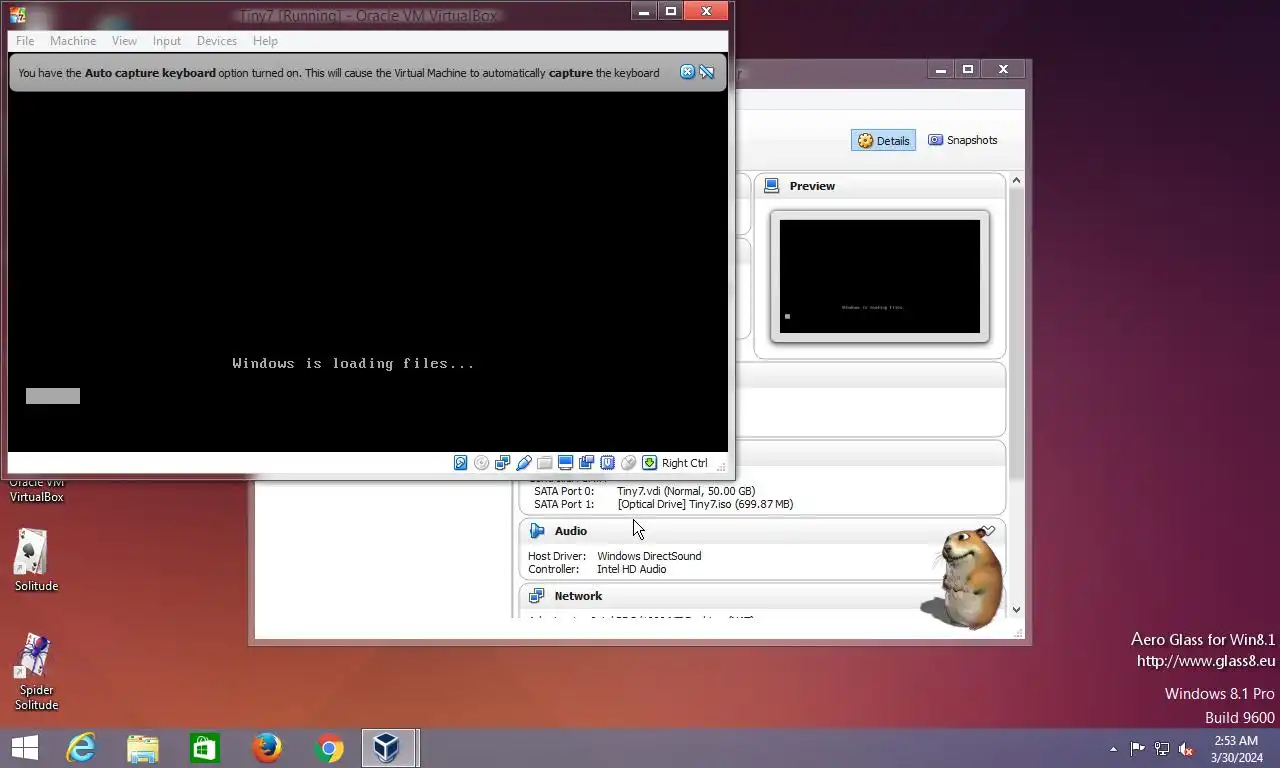
Task: Click the CPU features chip indicator in VM status bar
Action: 608,463
